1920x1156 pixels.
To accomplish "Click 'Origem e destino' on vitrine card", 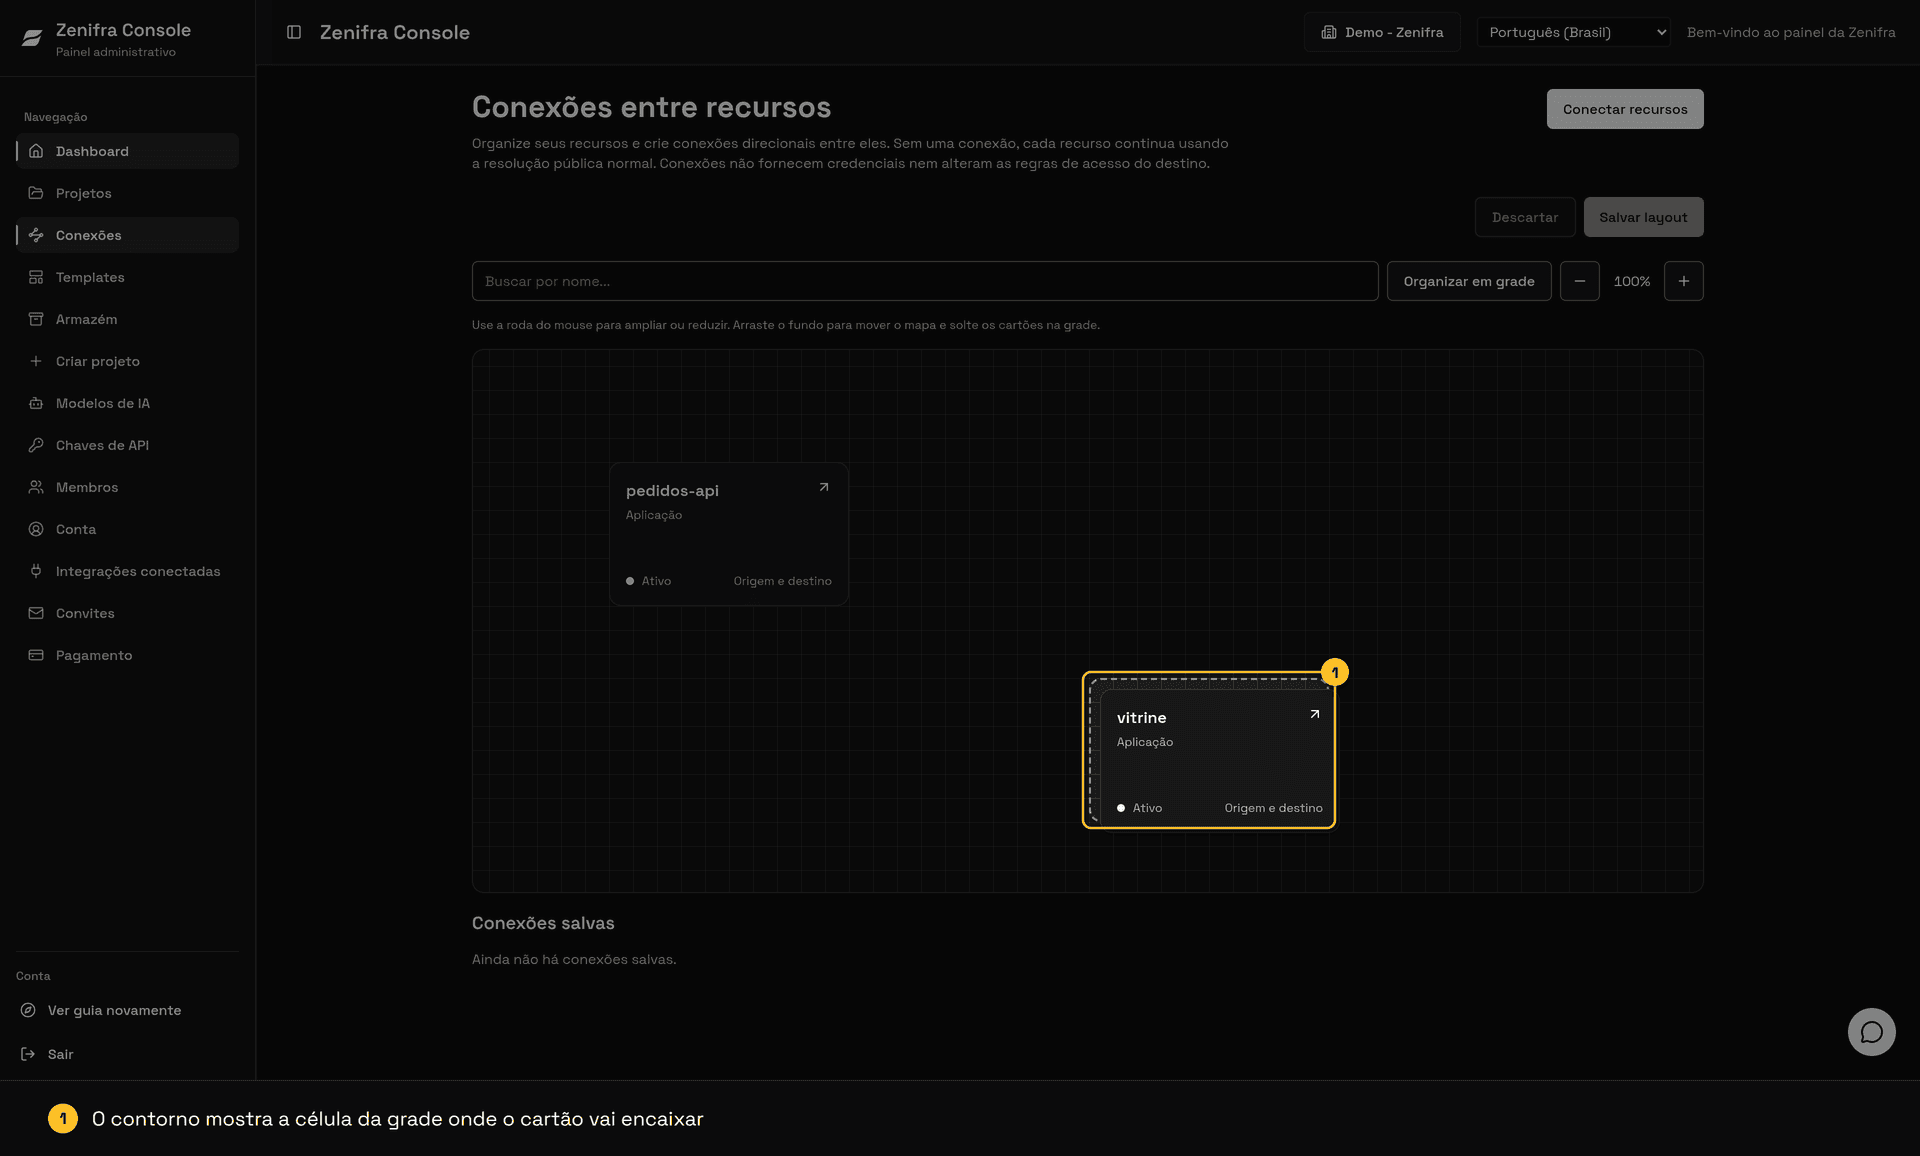I will tap(1273, 808).
